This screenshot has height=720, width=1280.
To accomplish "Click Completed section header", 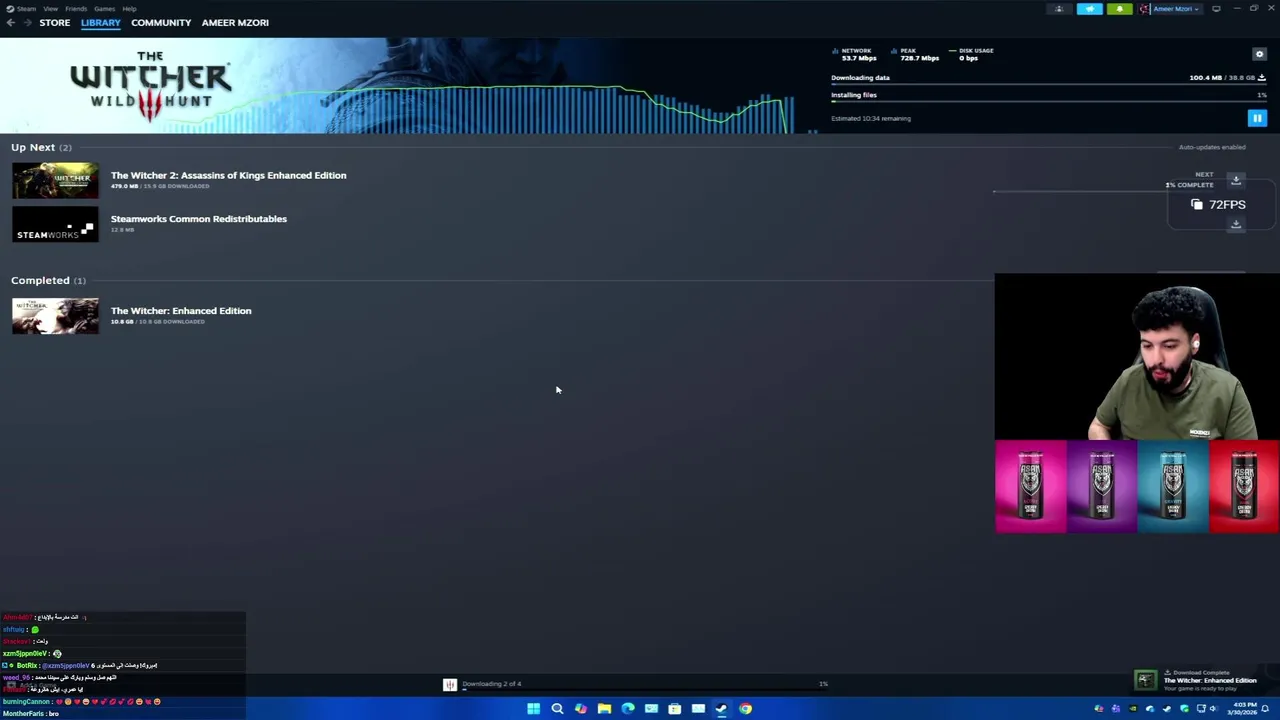I will pyautogui.click(x=48, y=280).
